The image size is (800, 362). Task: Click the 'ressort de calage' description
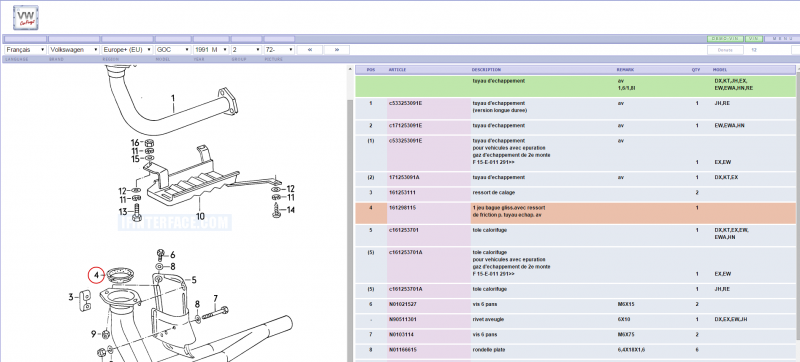494,193
